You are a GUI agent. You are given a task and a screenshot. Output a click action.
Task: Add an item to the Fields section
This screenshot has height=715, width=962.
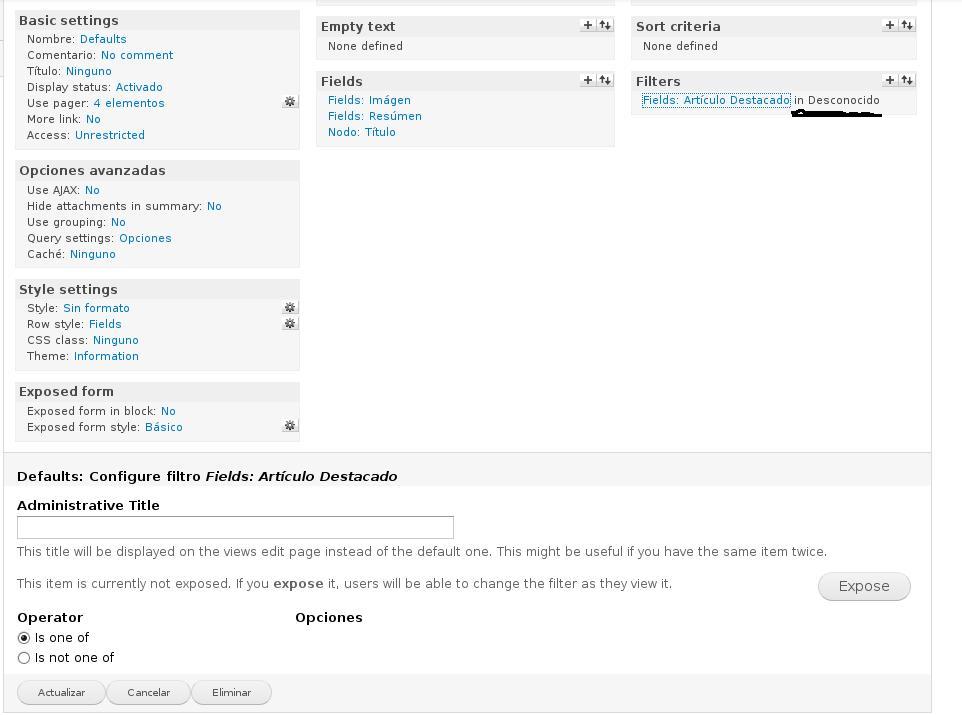point(588,81)
